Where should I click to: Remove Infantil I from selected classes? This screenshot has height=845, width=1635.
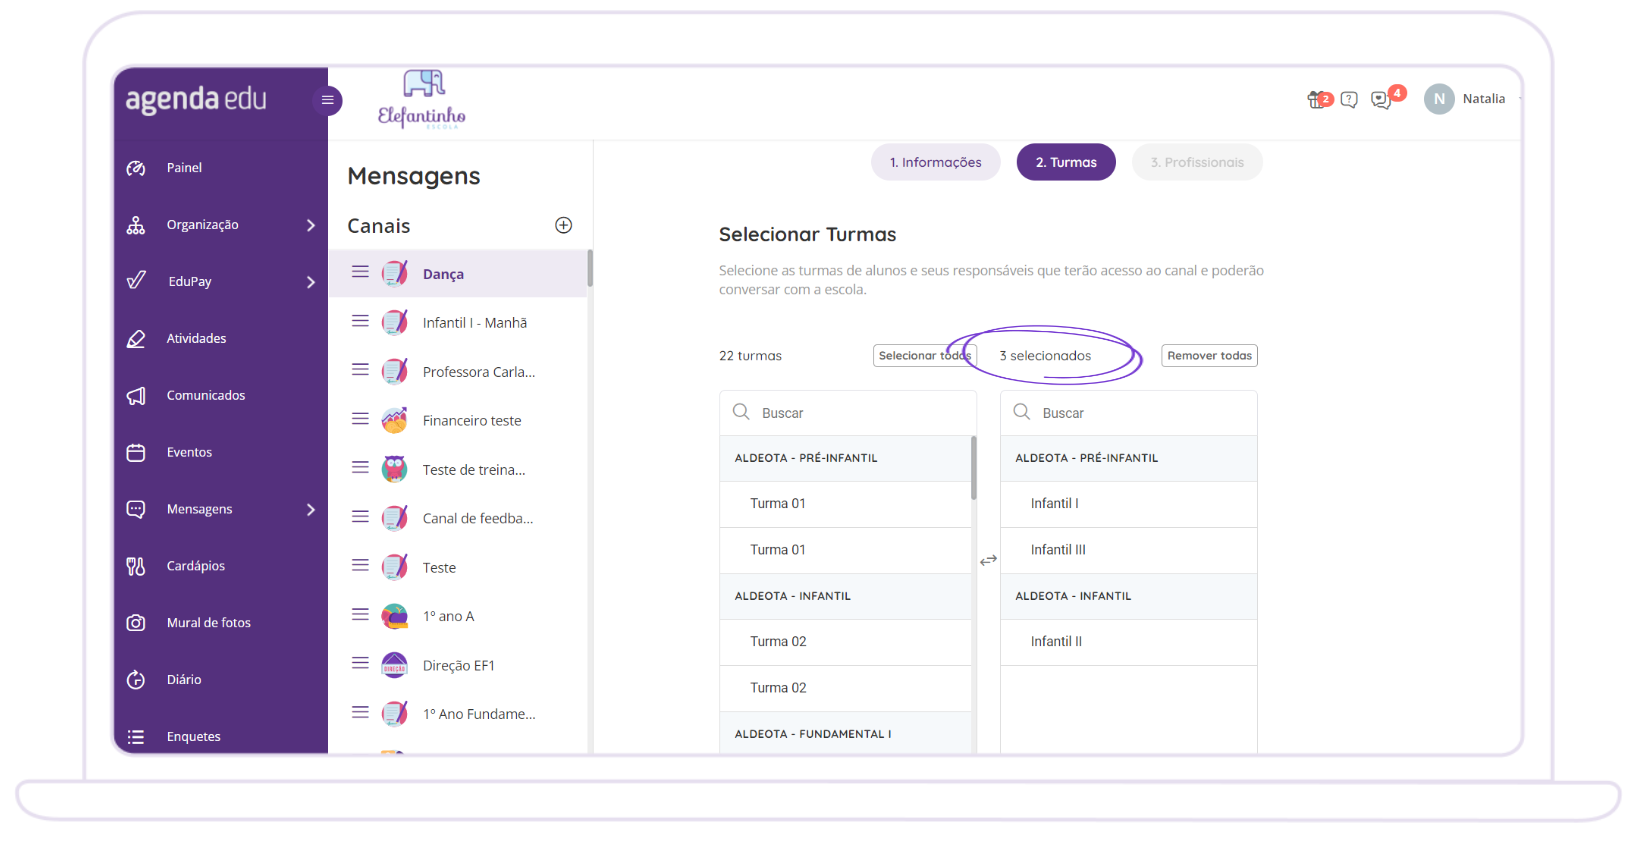click(1128, 504)
